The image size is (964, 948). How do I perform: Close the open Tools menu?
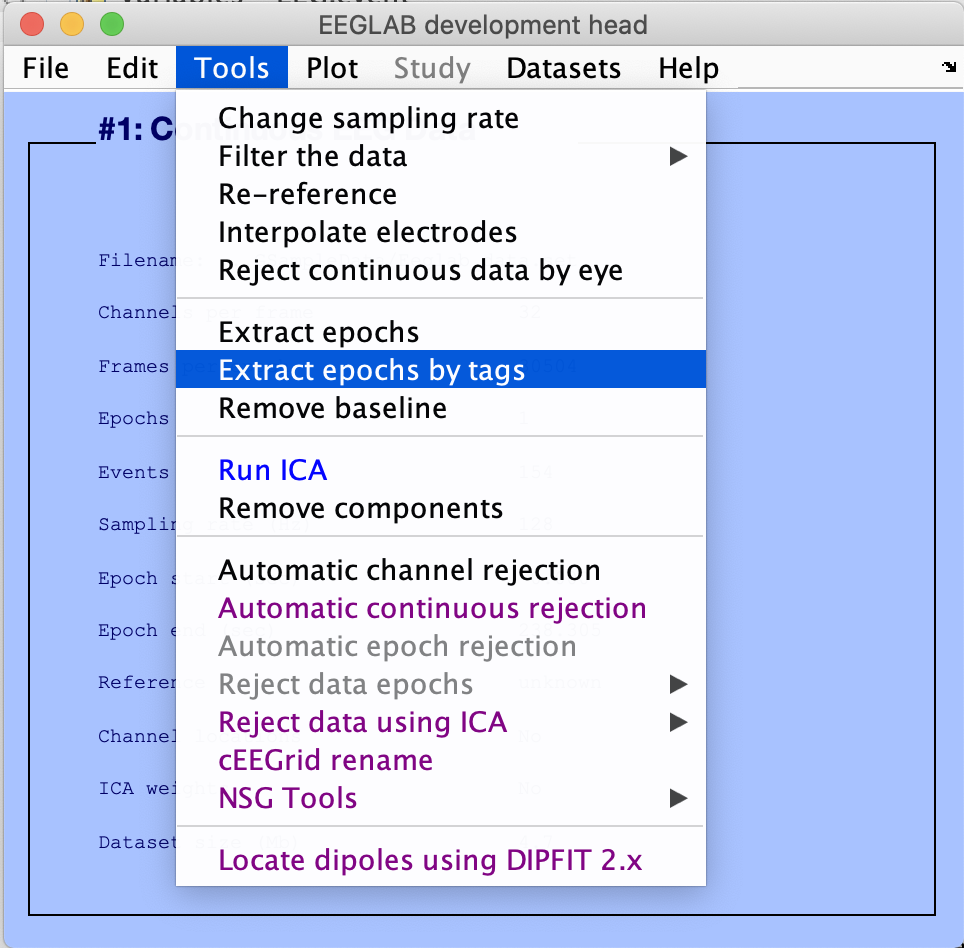[x=232, y=68]
